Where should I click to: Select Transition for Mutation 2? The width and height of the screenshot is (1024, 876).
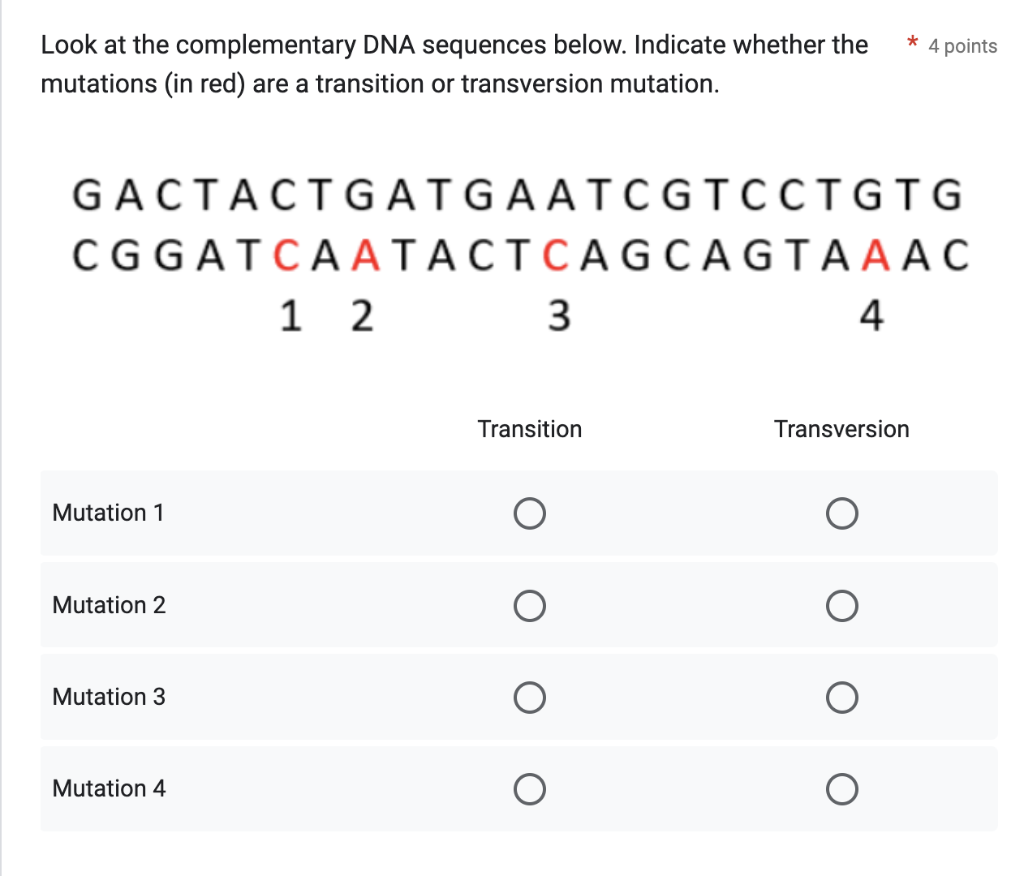[530, 605]
